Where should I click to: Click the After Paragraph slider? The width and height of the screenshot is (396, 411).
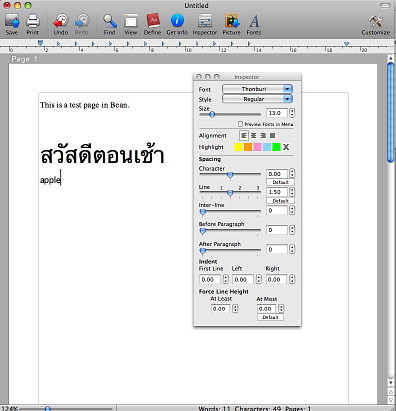(x=230, y=250)
